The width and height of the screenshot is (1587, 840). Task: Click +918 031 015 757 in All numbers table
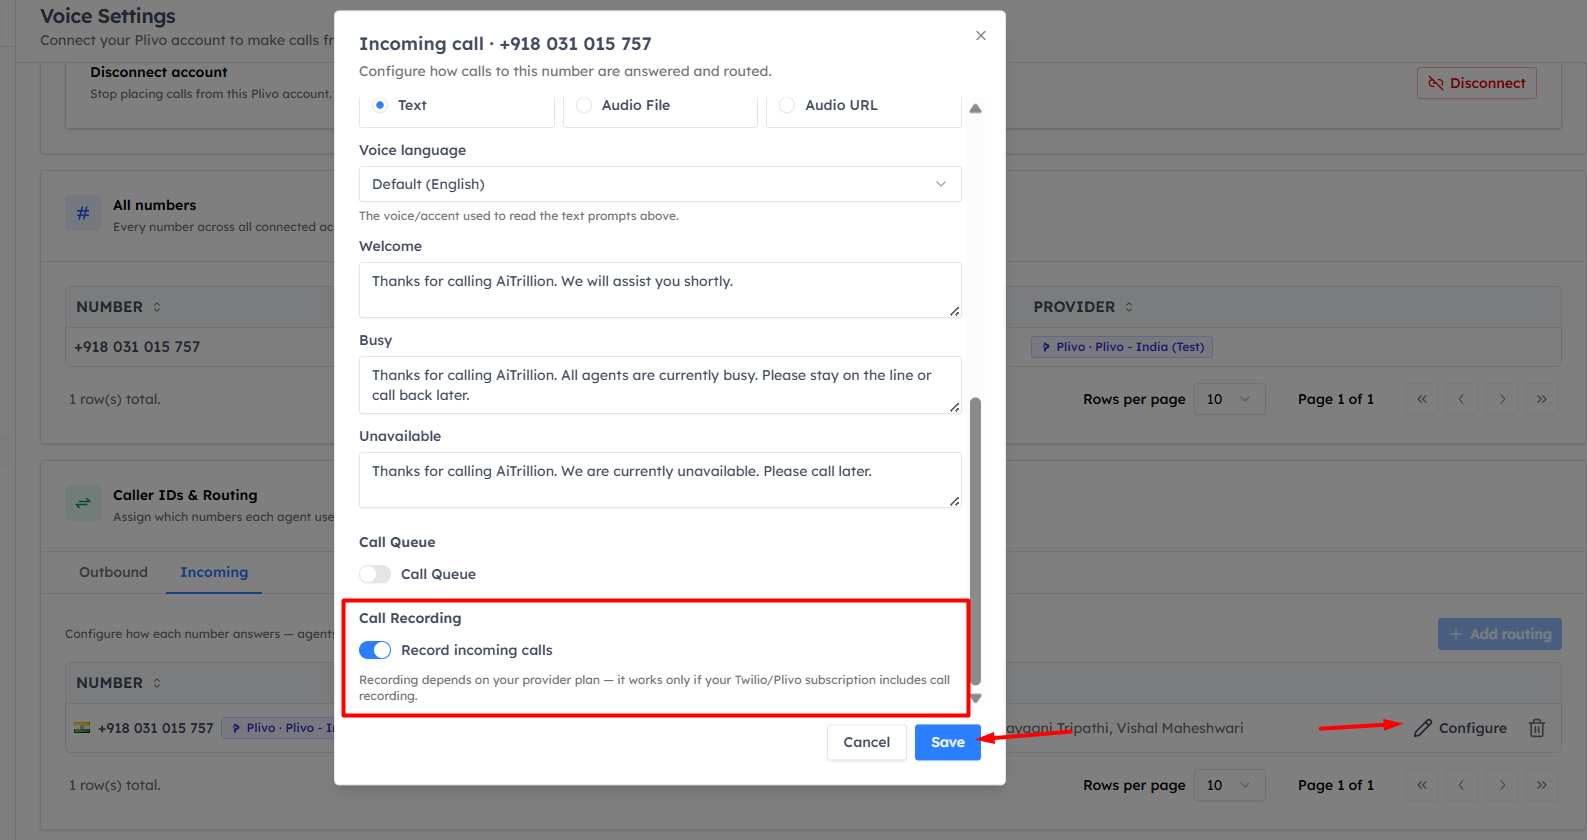137,347
